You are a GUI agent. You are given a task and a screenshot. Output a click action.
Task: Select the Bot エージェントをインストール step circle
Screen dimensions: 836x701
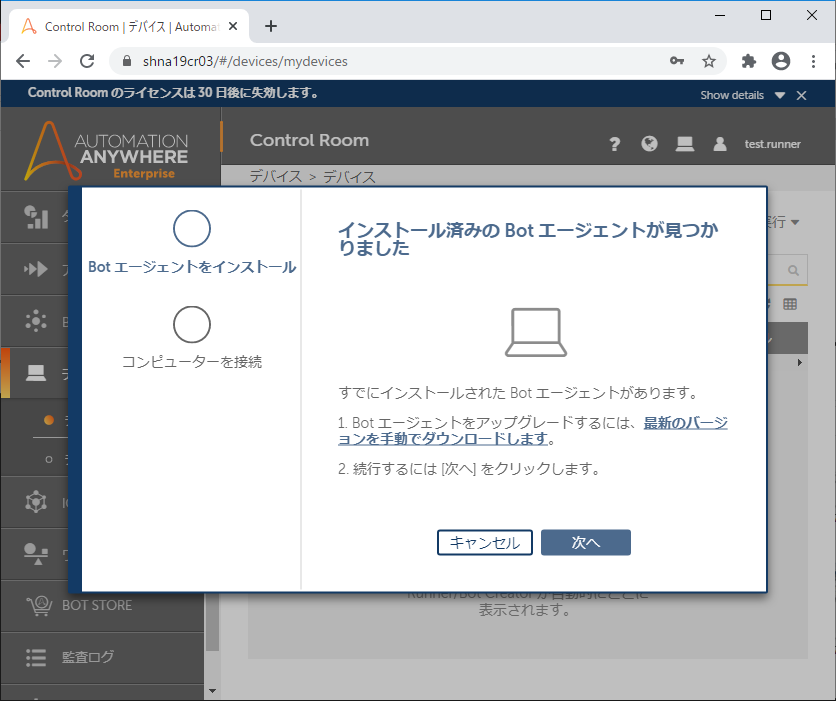pos(192,229)
